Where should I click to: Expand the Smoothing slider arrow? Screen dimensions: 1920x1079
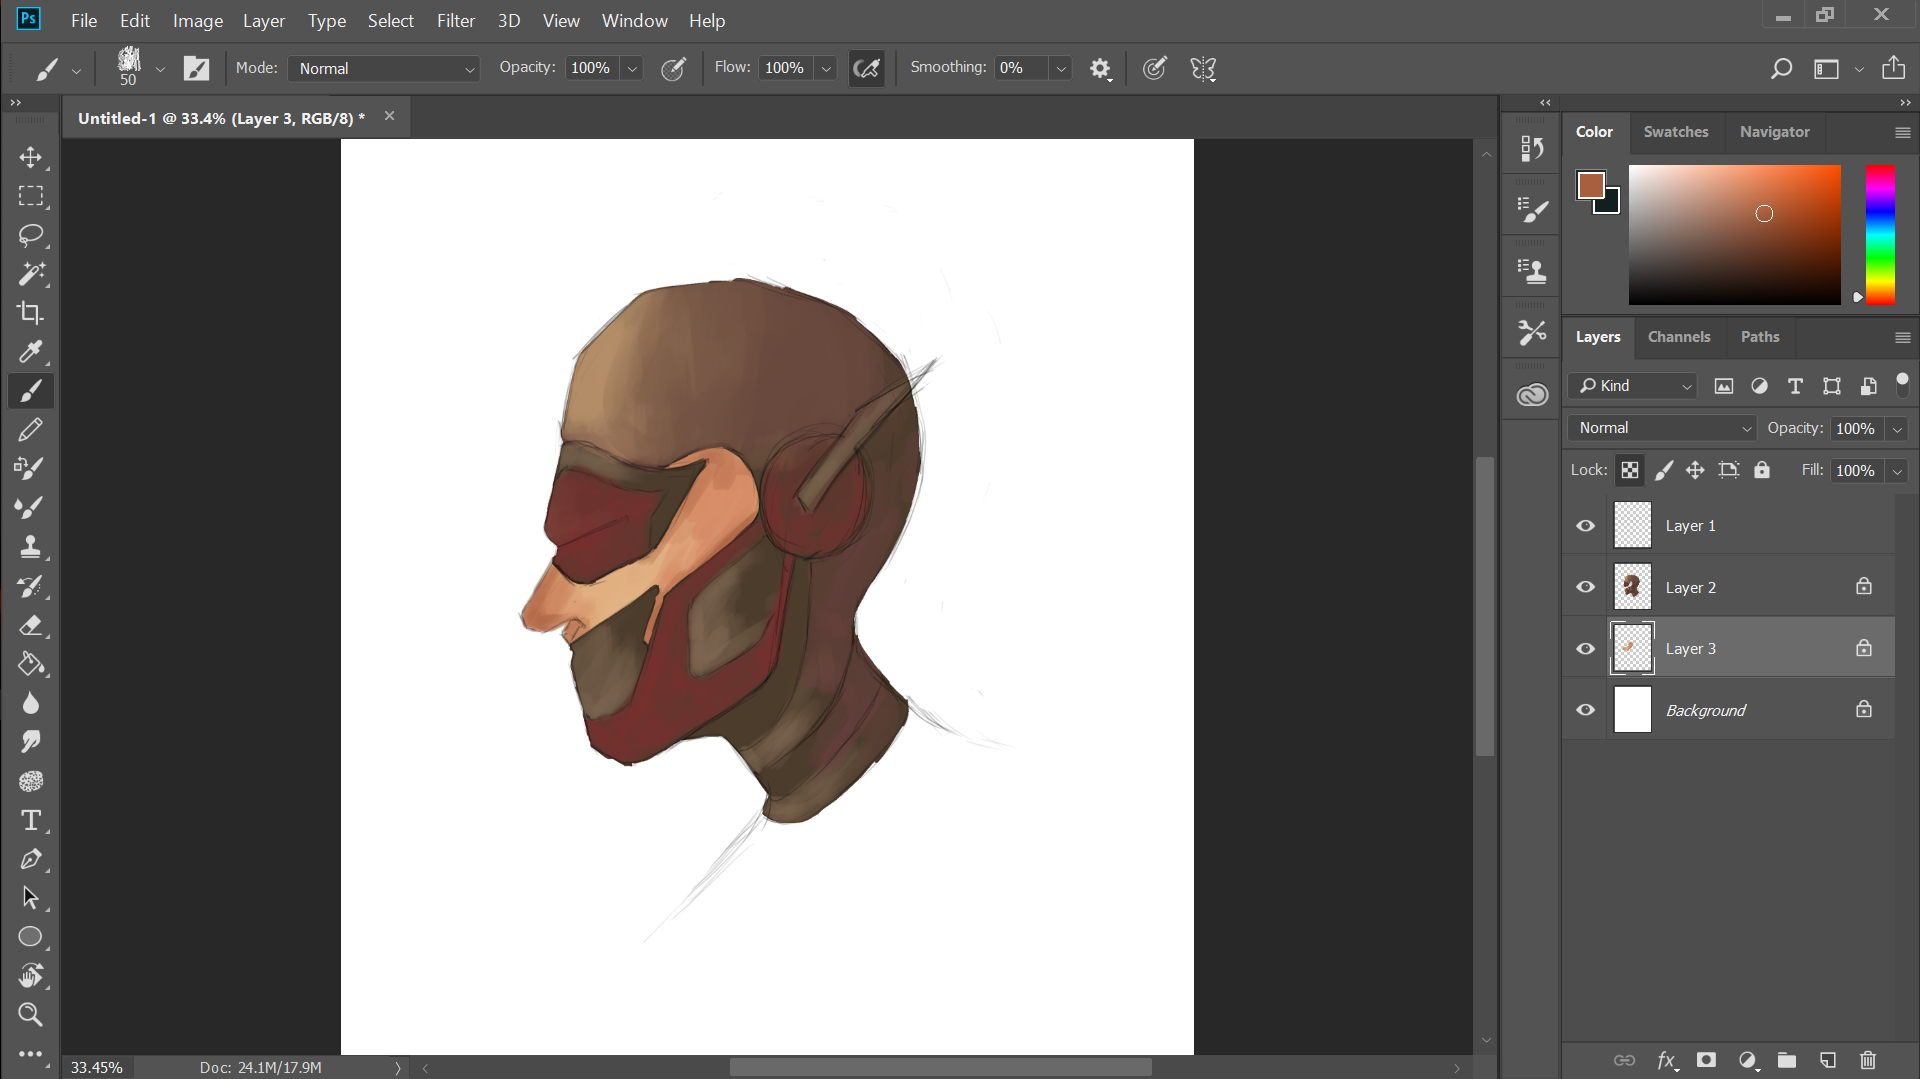point(1061,68)
